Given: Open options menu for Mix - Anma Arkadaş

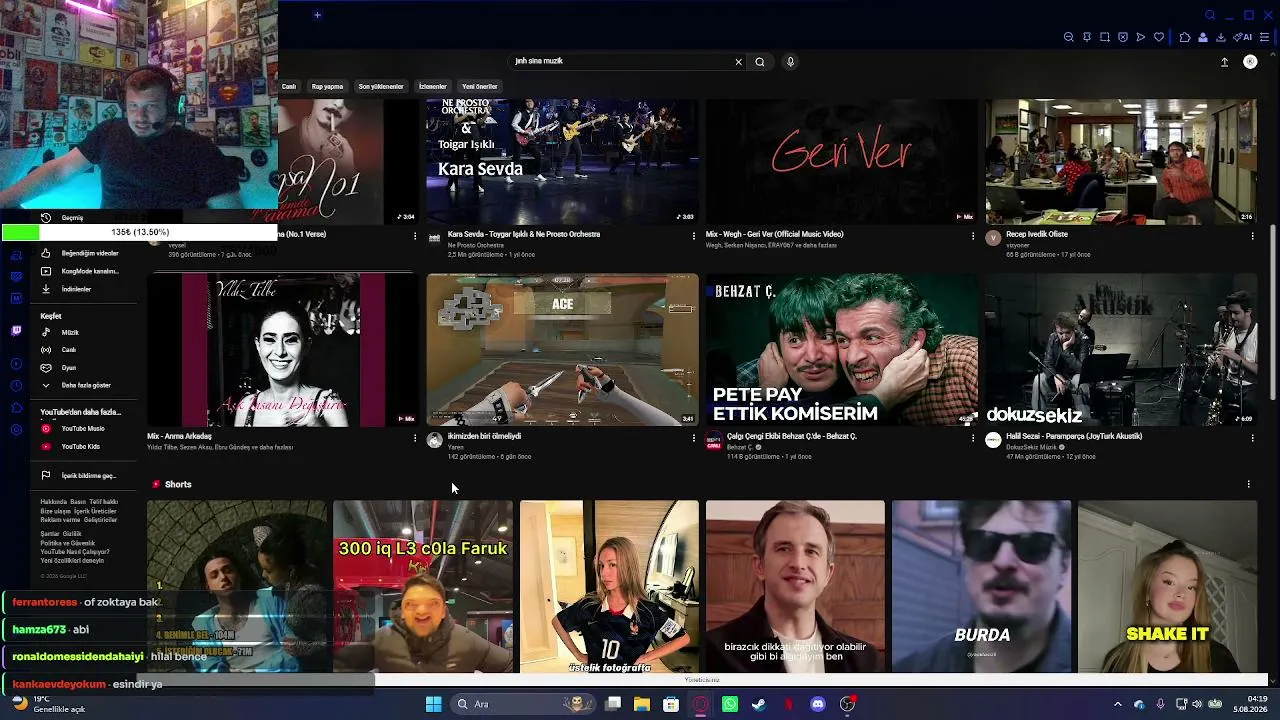Looking at the screenshot, I should [415, 438].
